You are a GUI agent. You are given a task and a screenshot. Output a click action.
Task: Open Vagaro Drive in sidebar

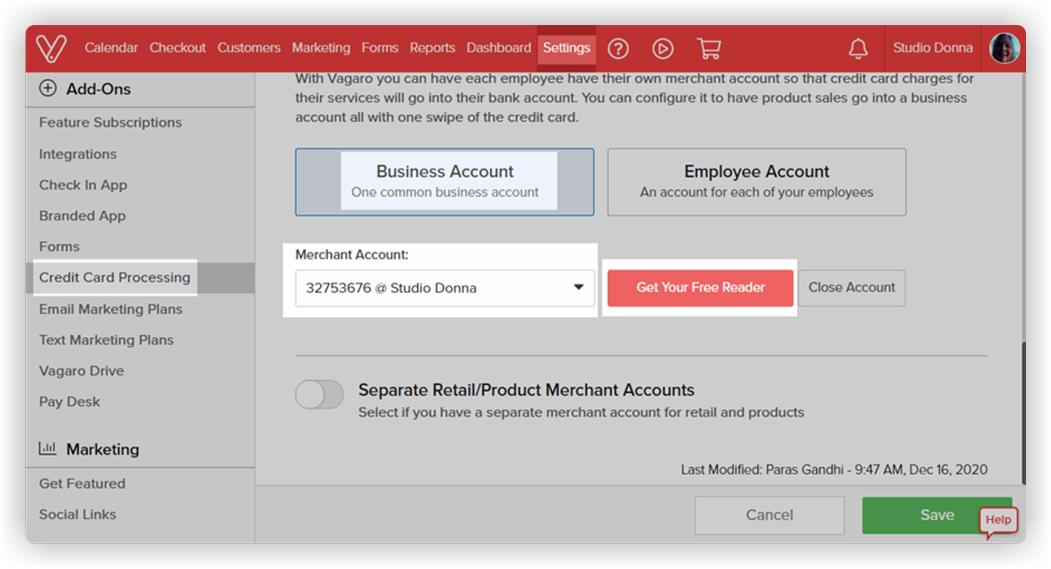82,371
